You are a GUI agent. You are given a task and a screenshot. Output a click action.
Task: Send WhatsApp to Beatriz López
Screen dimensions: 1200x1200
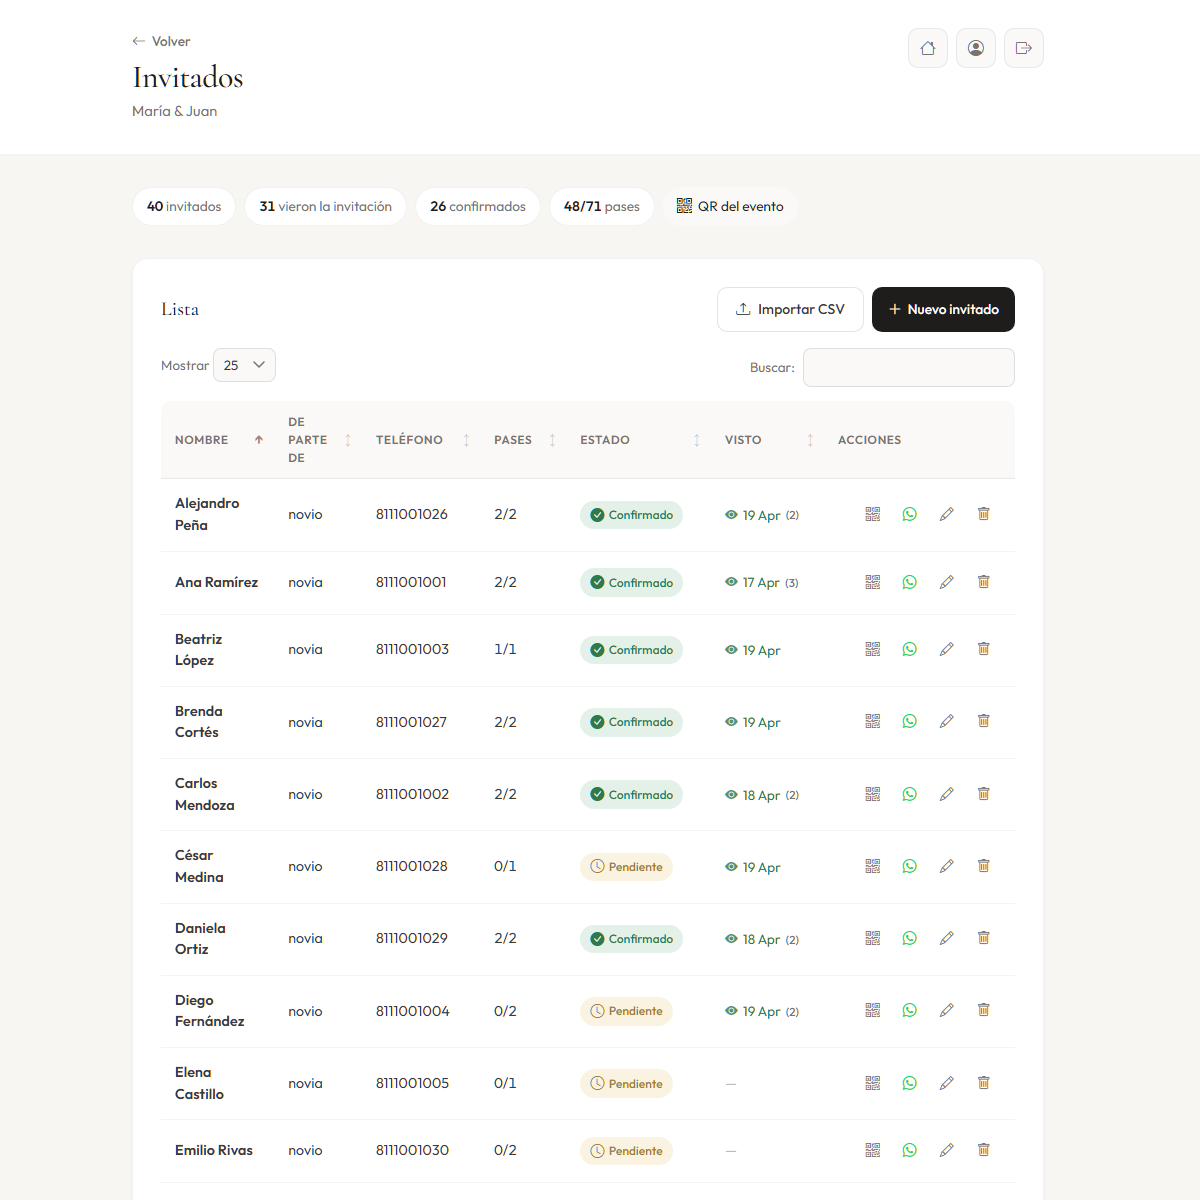[x=910, y=649]
